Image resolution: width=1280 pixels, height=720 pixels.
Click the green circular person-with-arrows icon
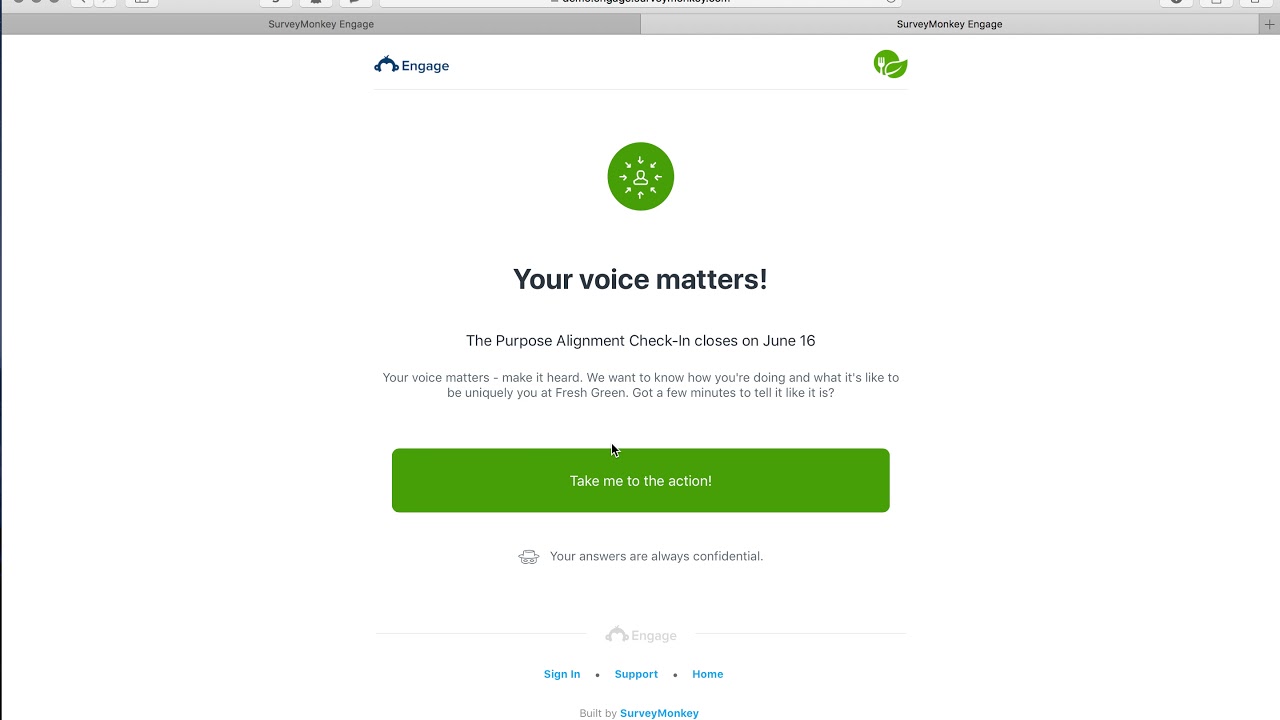tap(641, 177)
